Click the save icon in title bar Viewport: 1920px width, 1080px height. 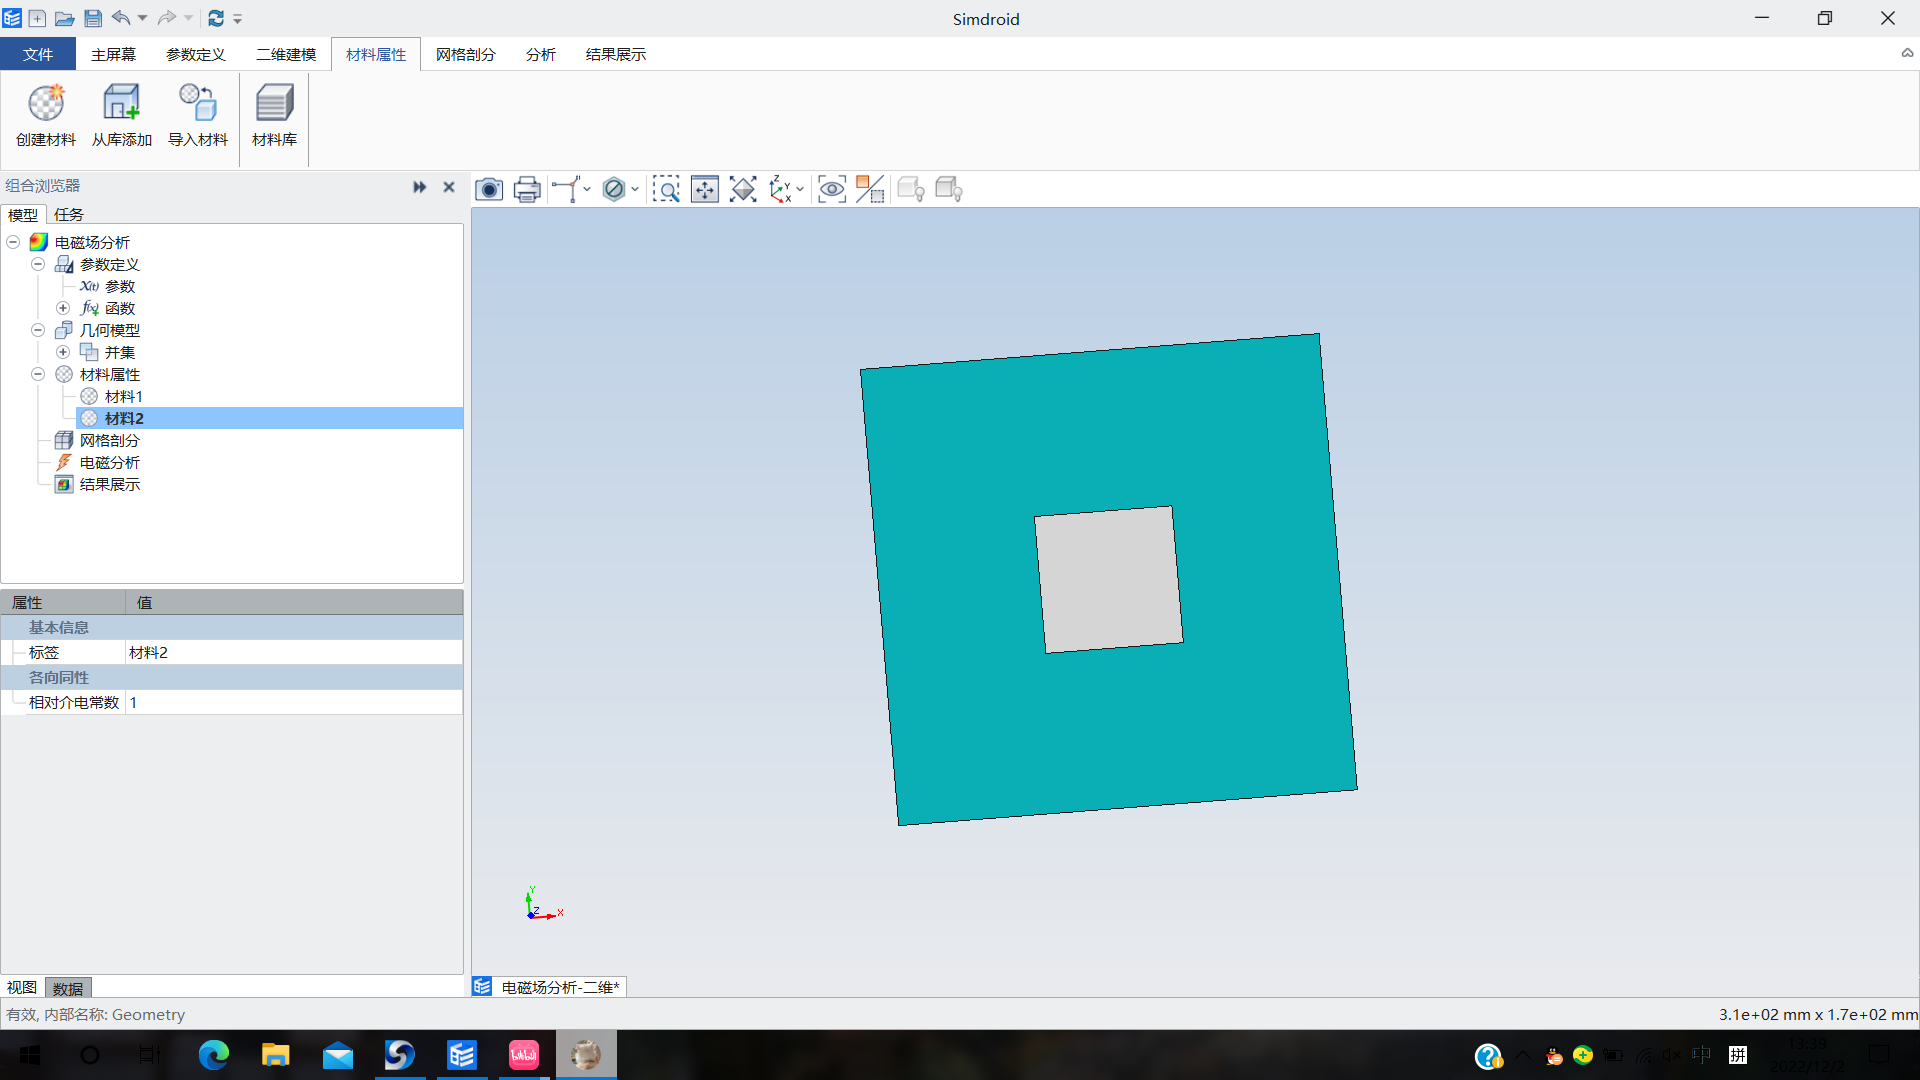point(93,18)
